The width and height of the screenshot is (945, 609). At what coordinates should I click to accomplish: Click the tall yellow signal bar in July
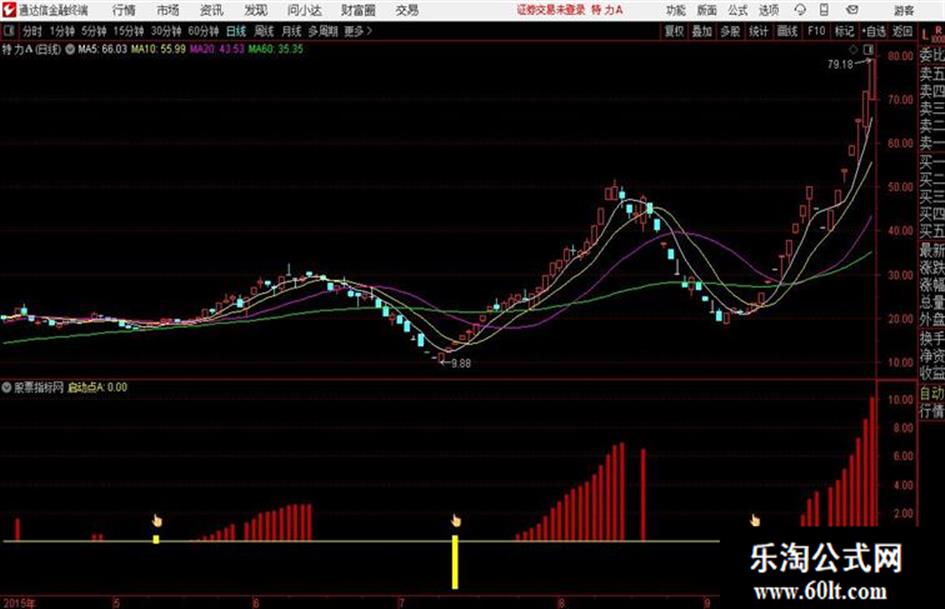point(455,562)
